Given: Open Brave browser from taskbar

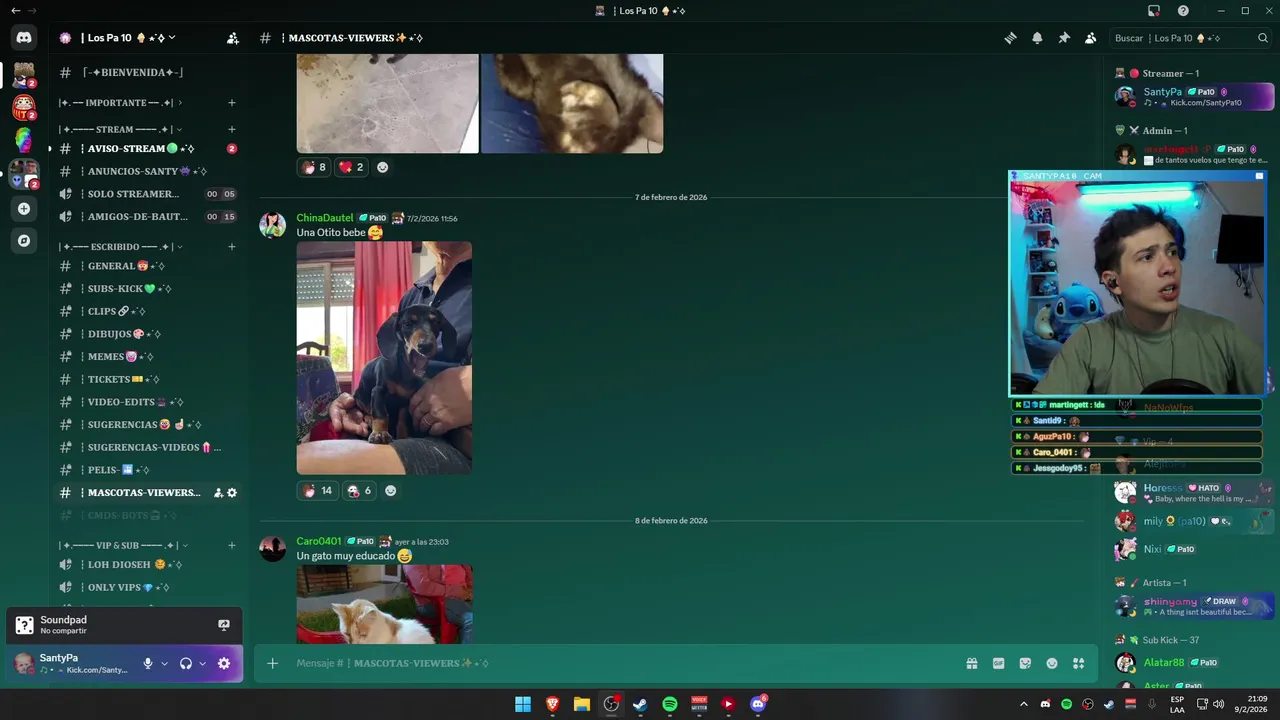Looking at the screenshot, I should click(553, 704).
